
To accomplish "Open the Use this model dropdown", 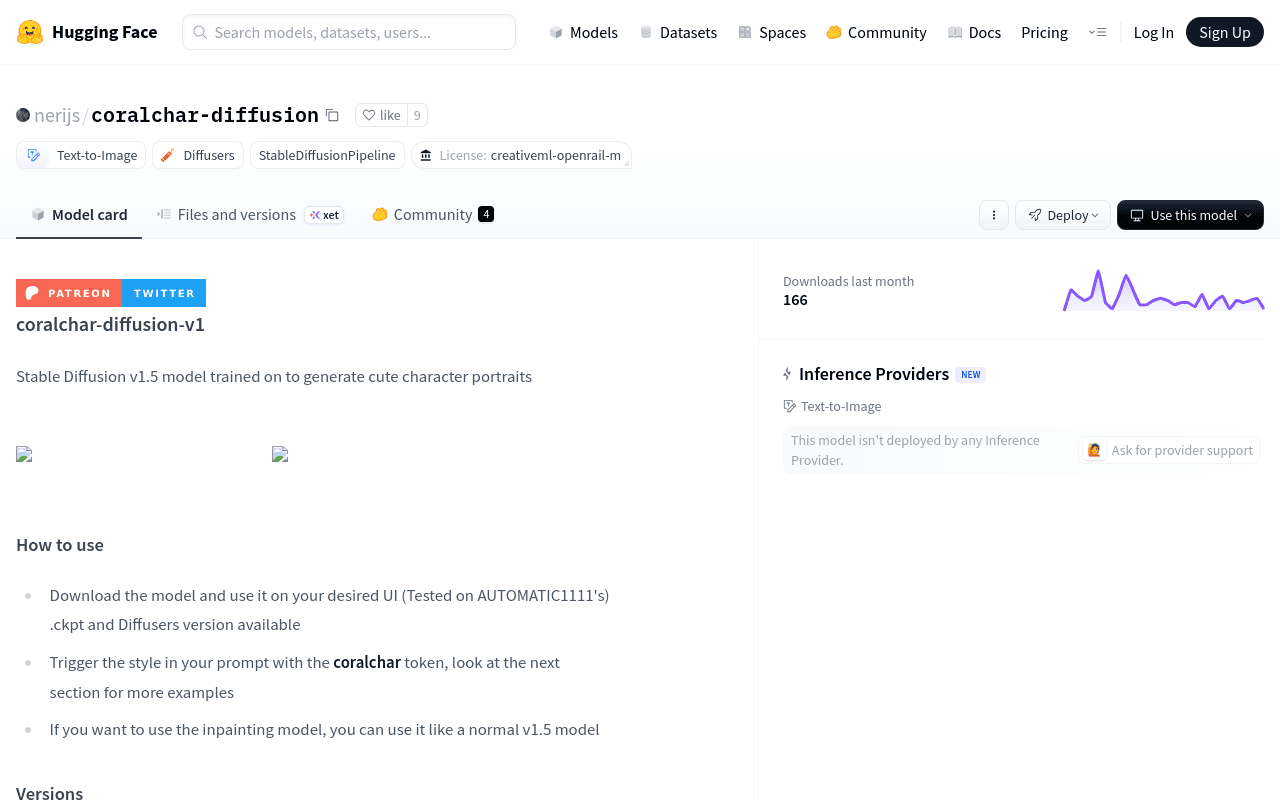I will [1190, 215].
